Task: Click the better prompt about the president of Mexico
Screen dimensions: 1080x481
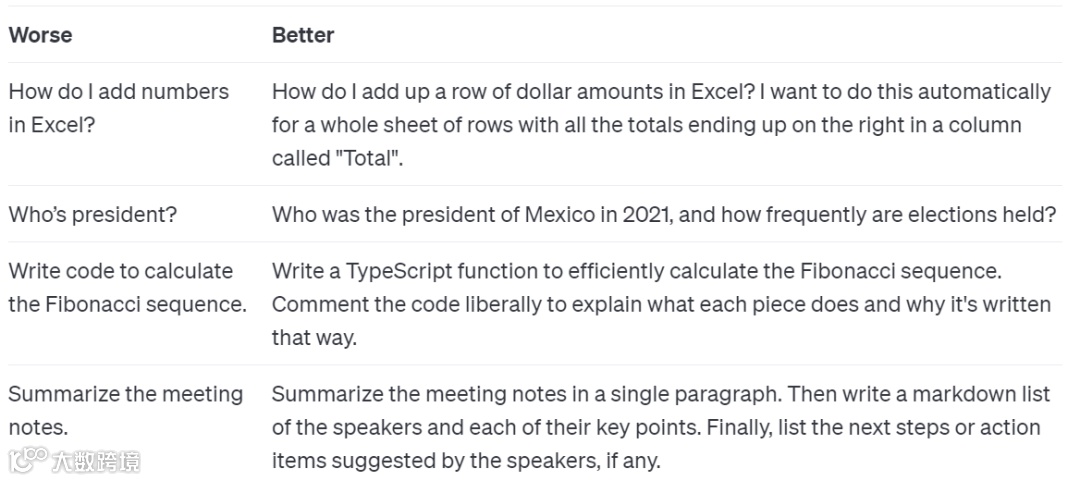Action: (x=664, y=214)
